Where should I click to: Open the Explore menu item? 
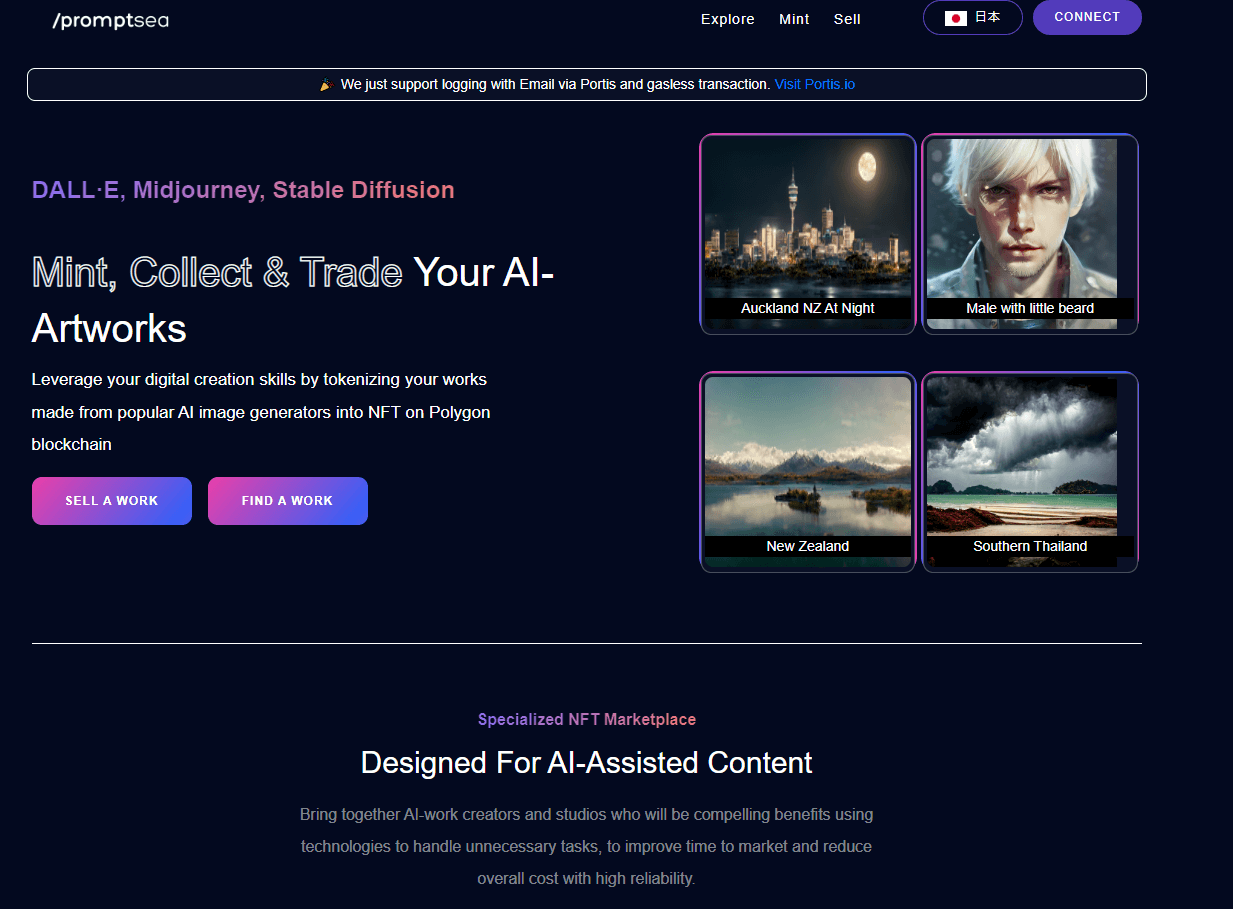(727, 19)
